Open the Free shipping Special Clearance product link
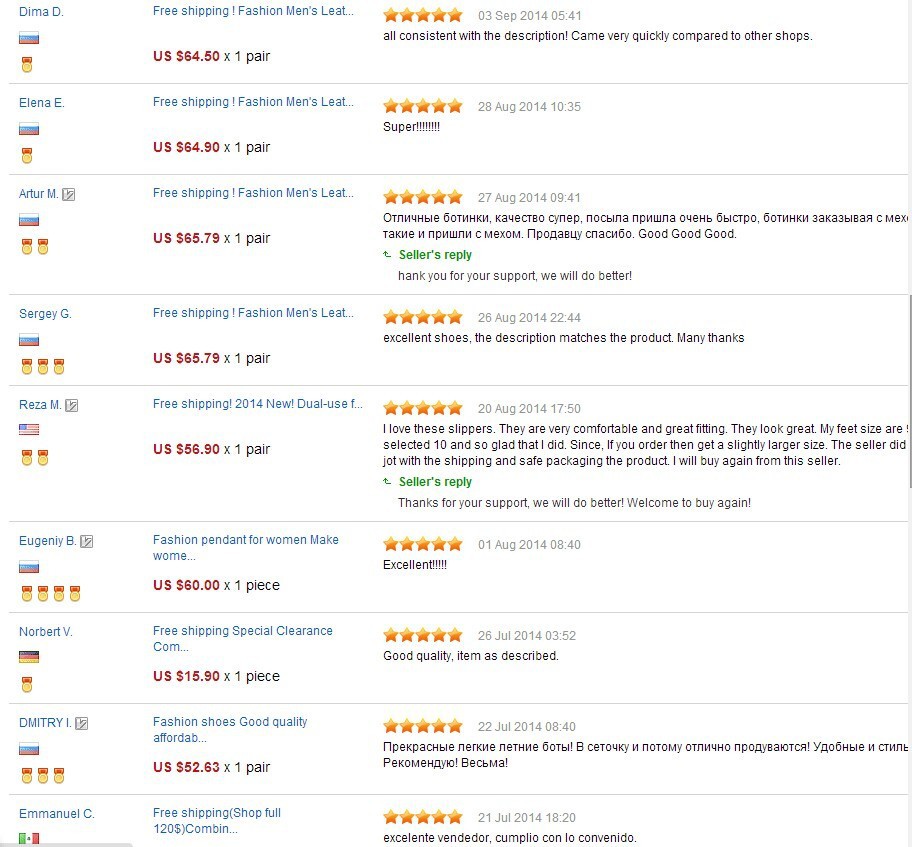The height and width of the screenshot is (847, 912). [x=243, y=639]
